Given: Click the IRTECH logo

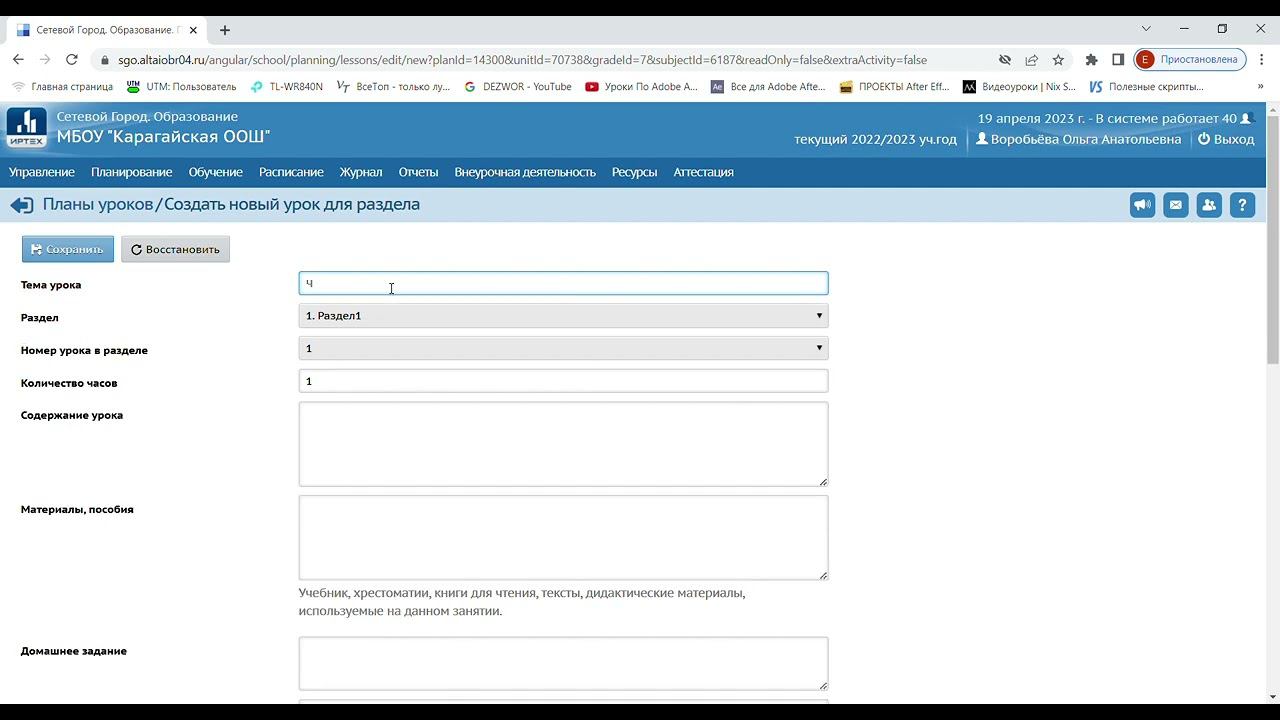Looking at the screenshot, I should pyautogui.click(x=26, y=127).
